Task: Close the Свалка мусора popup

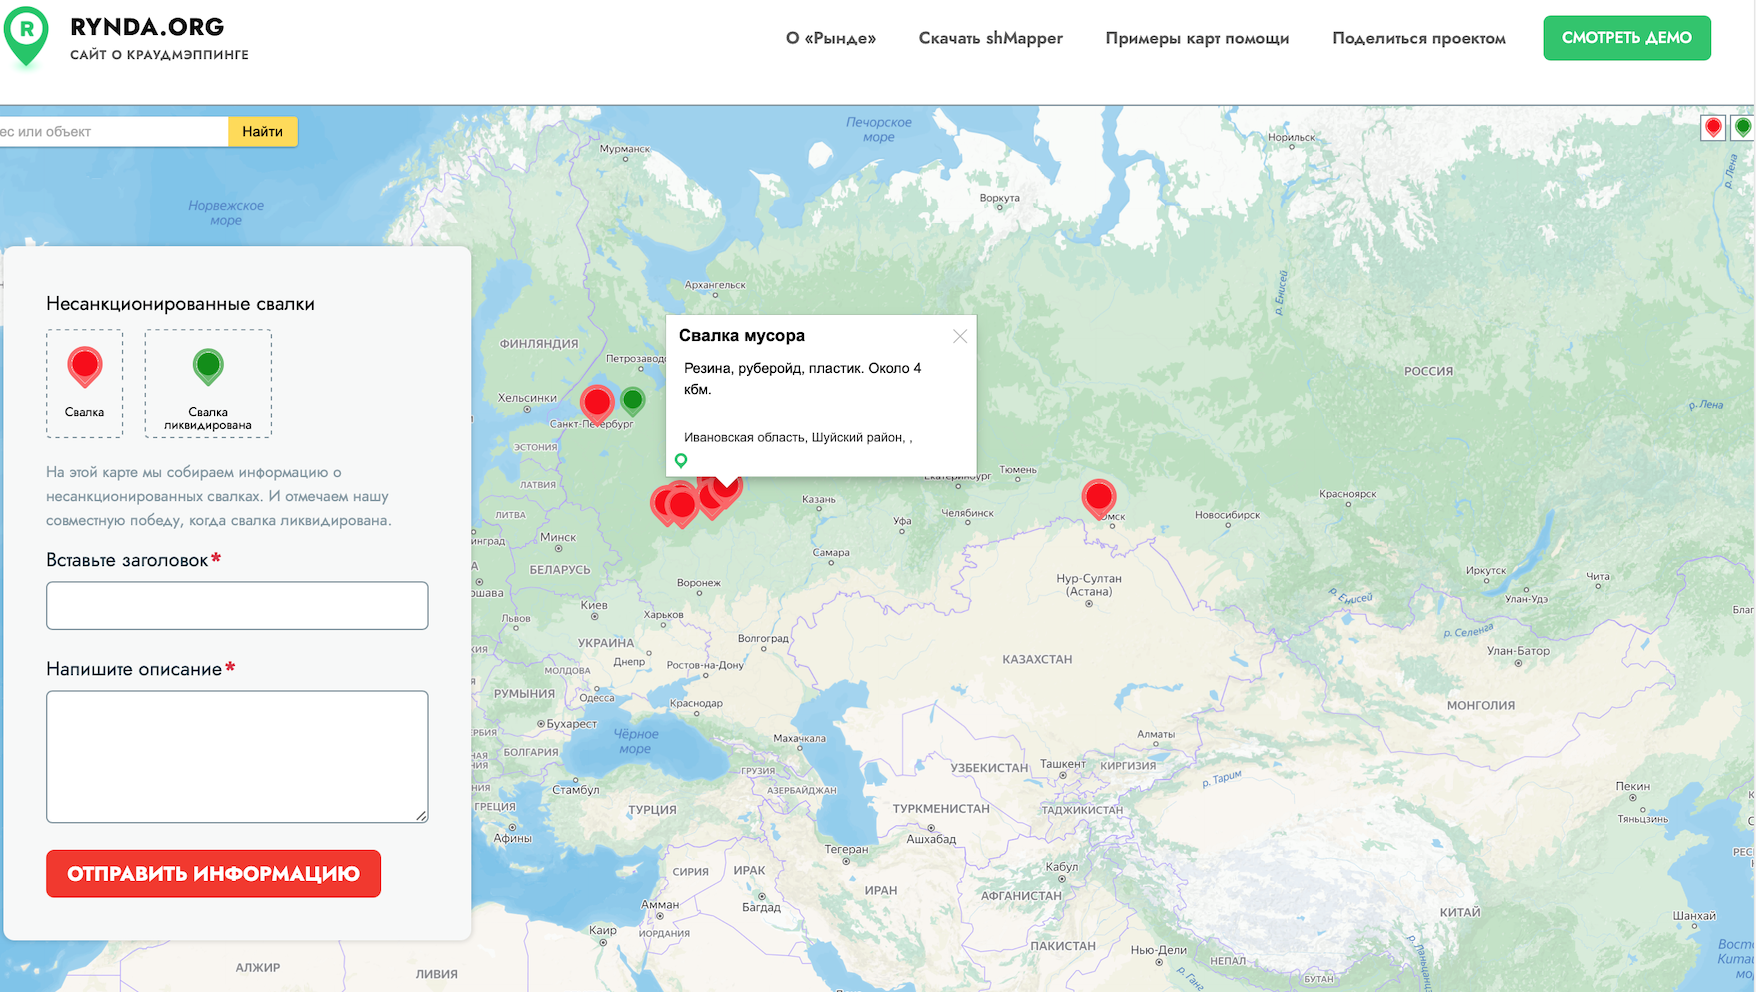Action: point(959,336)
